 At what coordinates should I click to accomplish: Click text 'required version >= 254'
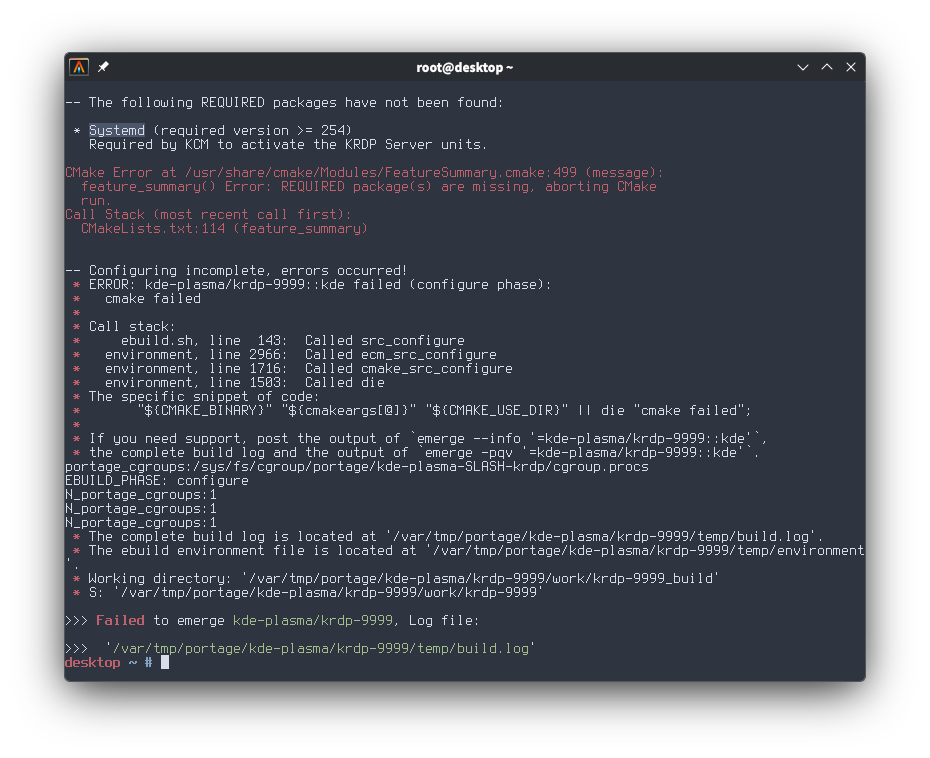pos(253,130)
